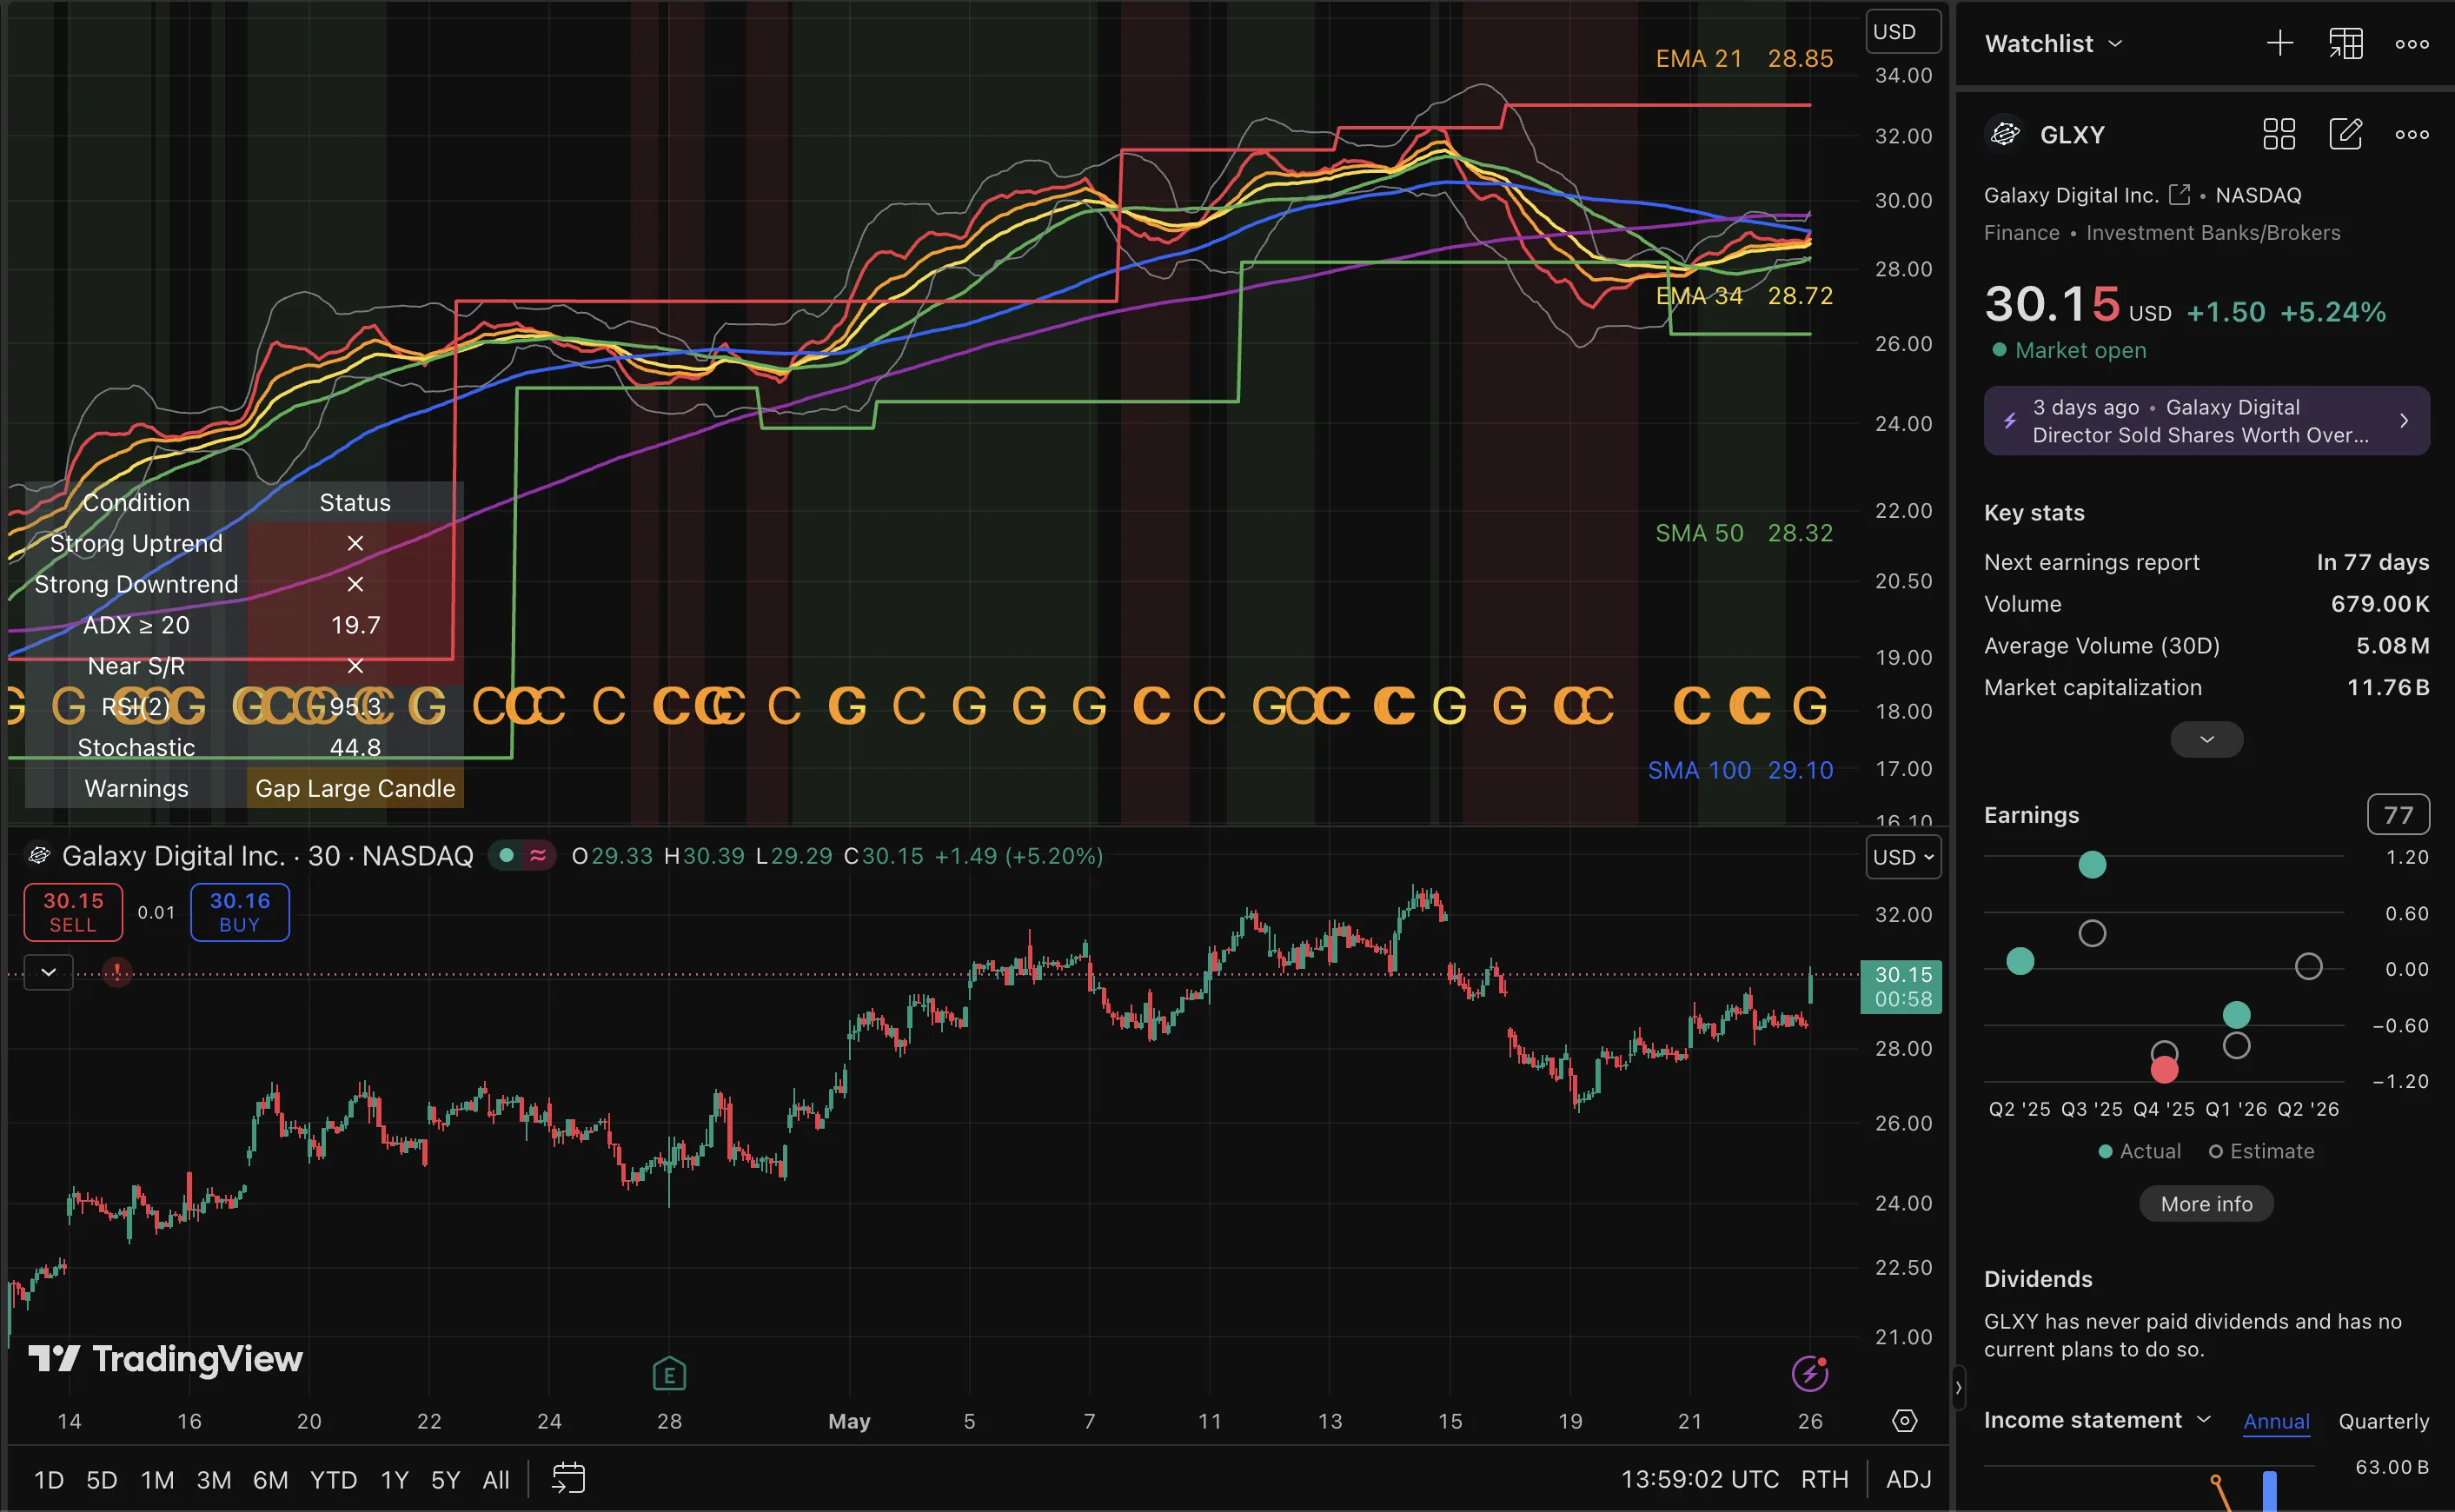Select the 1D time range
The image size is (2455, 1512).
point(49,1479)
